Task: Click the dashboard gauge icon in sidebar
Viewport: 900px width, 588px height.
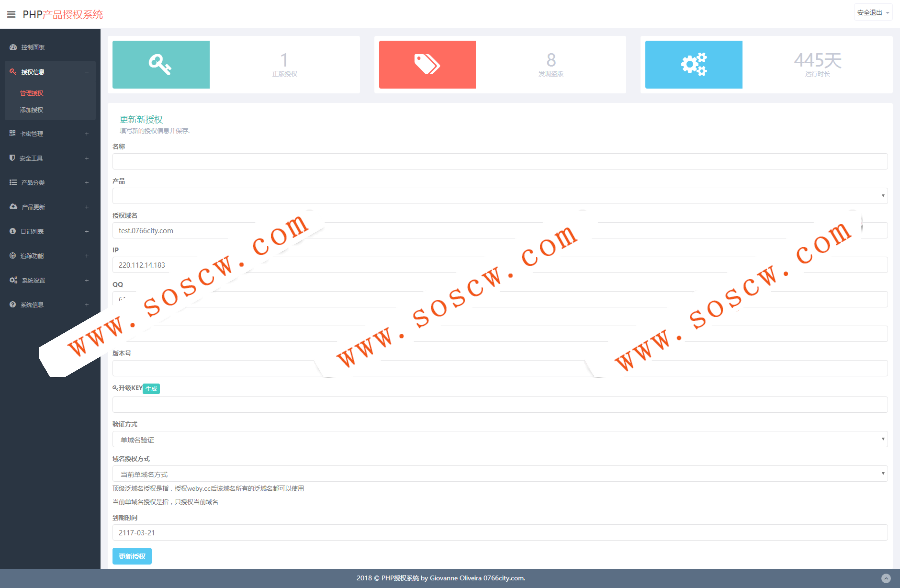Action: coord(13,47)
